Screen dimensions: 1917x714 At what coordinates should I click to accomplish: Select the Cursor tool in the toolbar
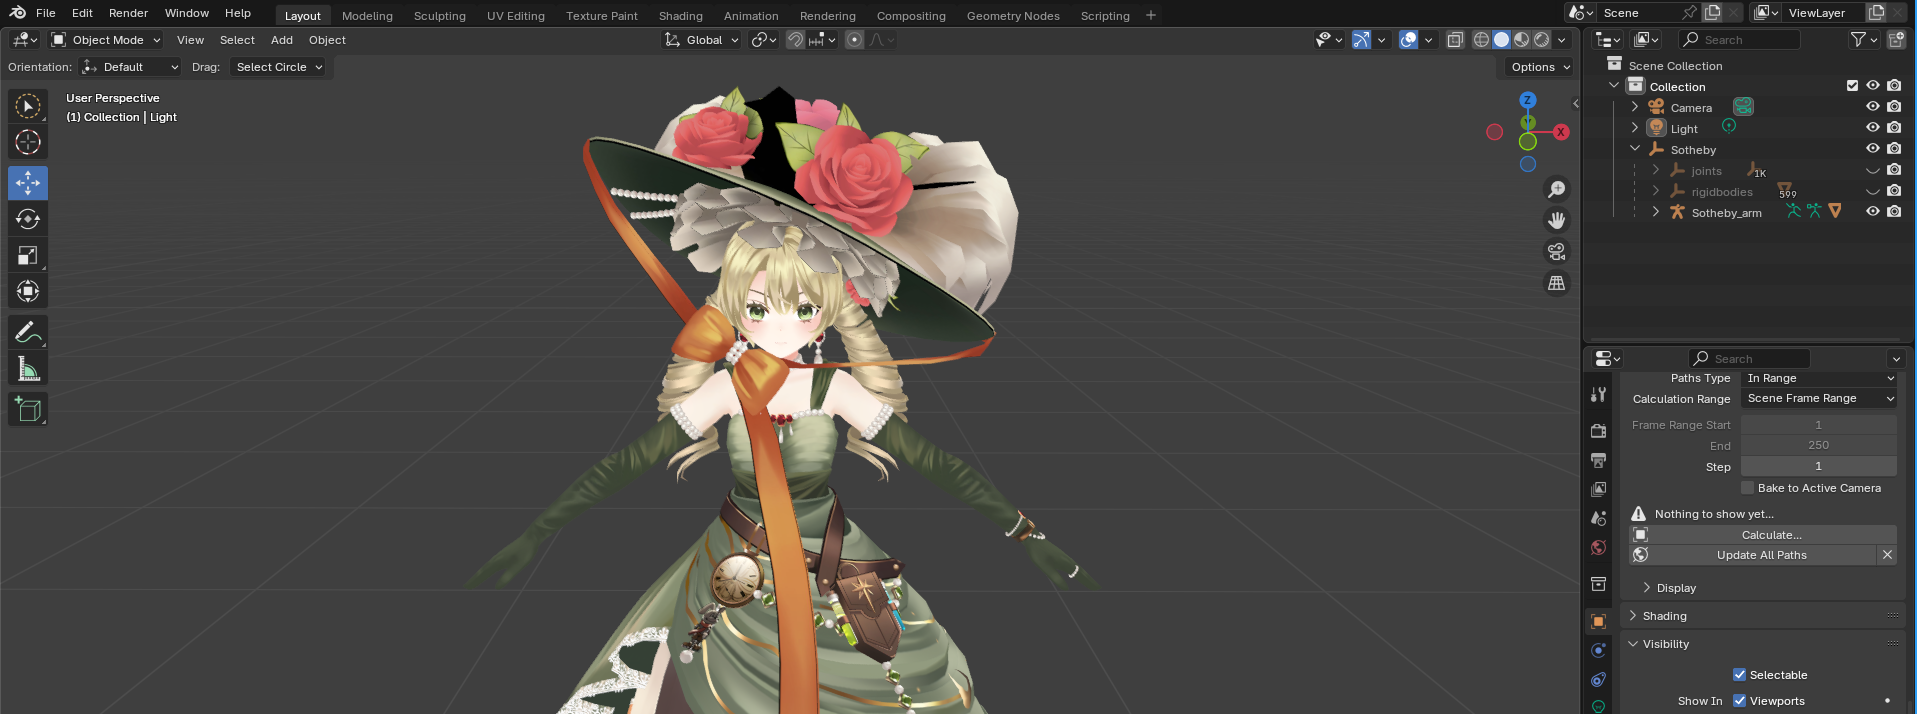click(x=28, y=142)
